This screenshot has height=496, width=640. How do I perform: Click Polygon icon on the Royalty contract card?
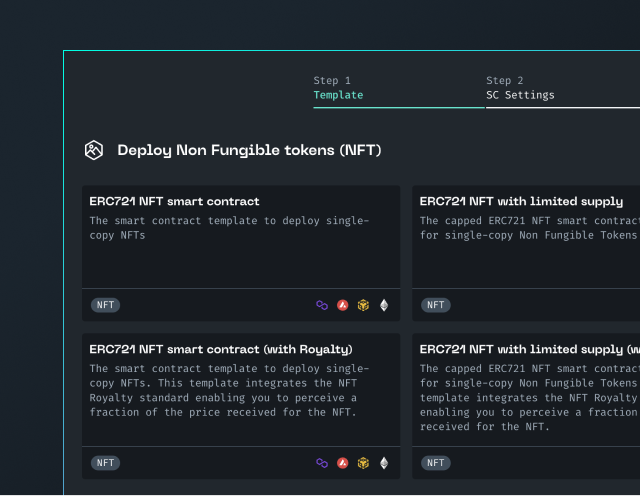(x=322, y=463)
